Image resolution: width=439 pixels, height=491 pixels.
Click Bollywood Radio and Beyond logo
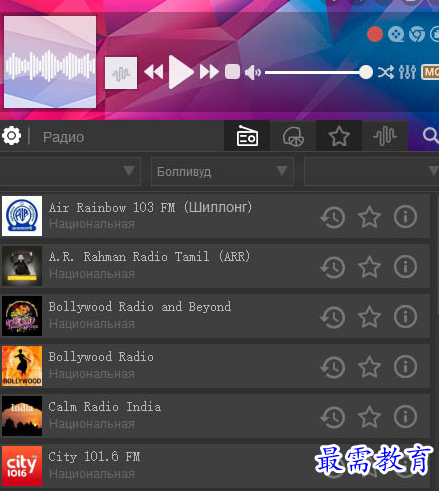tap(22, 316)
